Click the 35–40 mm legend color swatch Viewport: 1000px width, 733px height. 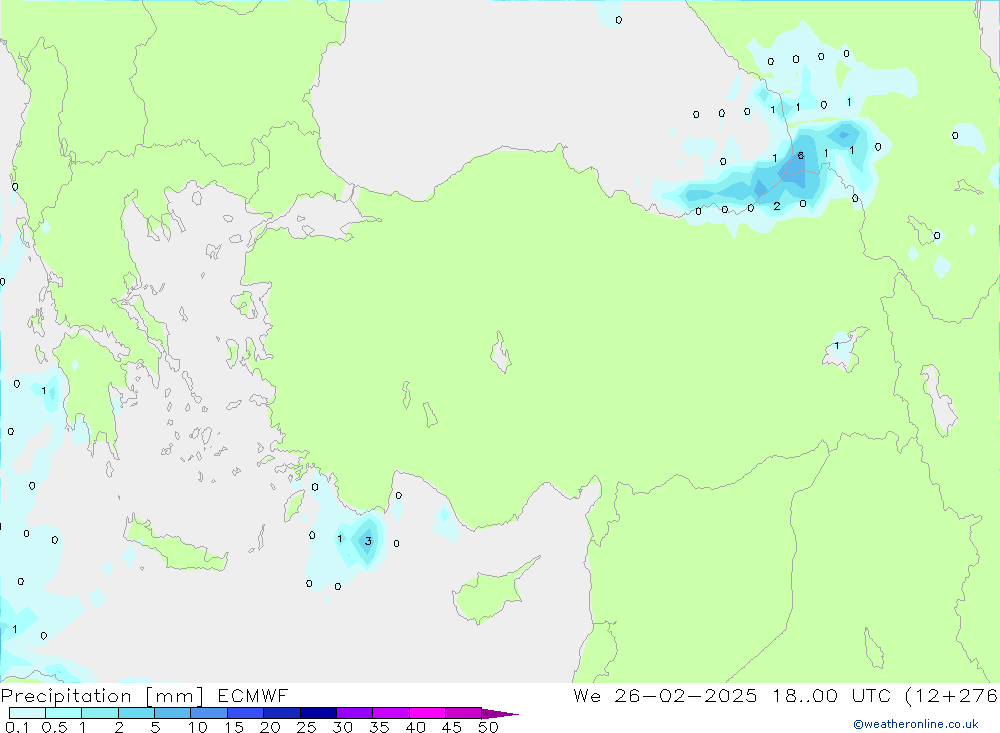391,713
